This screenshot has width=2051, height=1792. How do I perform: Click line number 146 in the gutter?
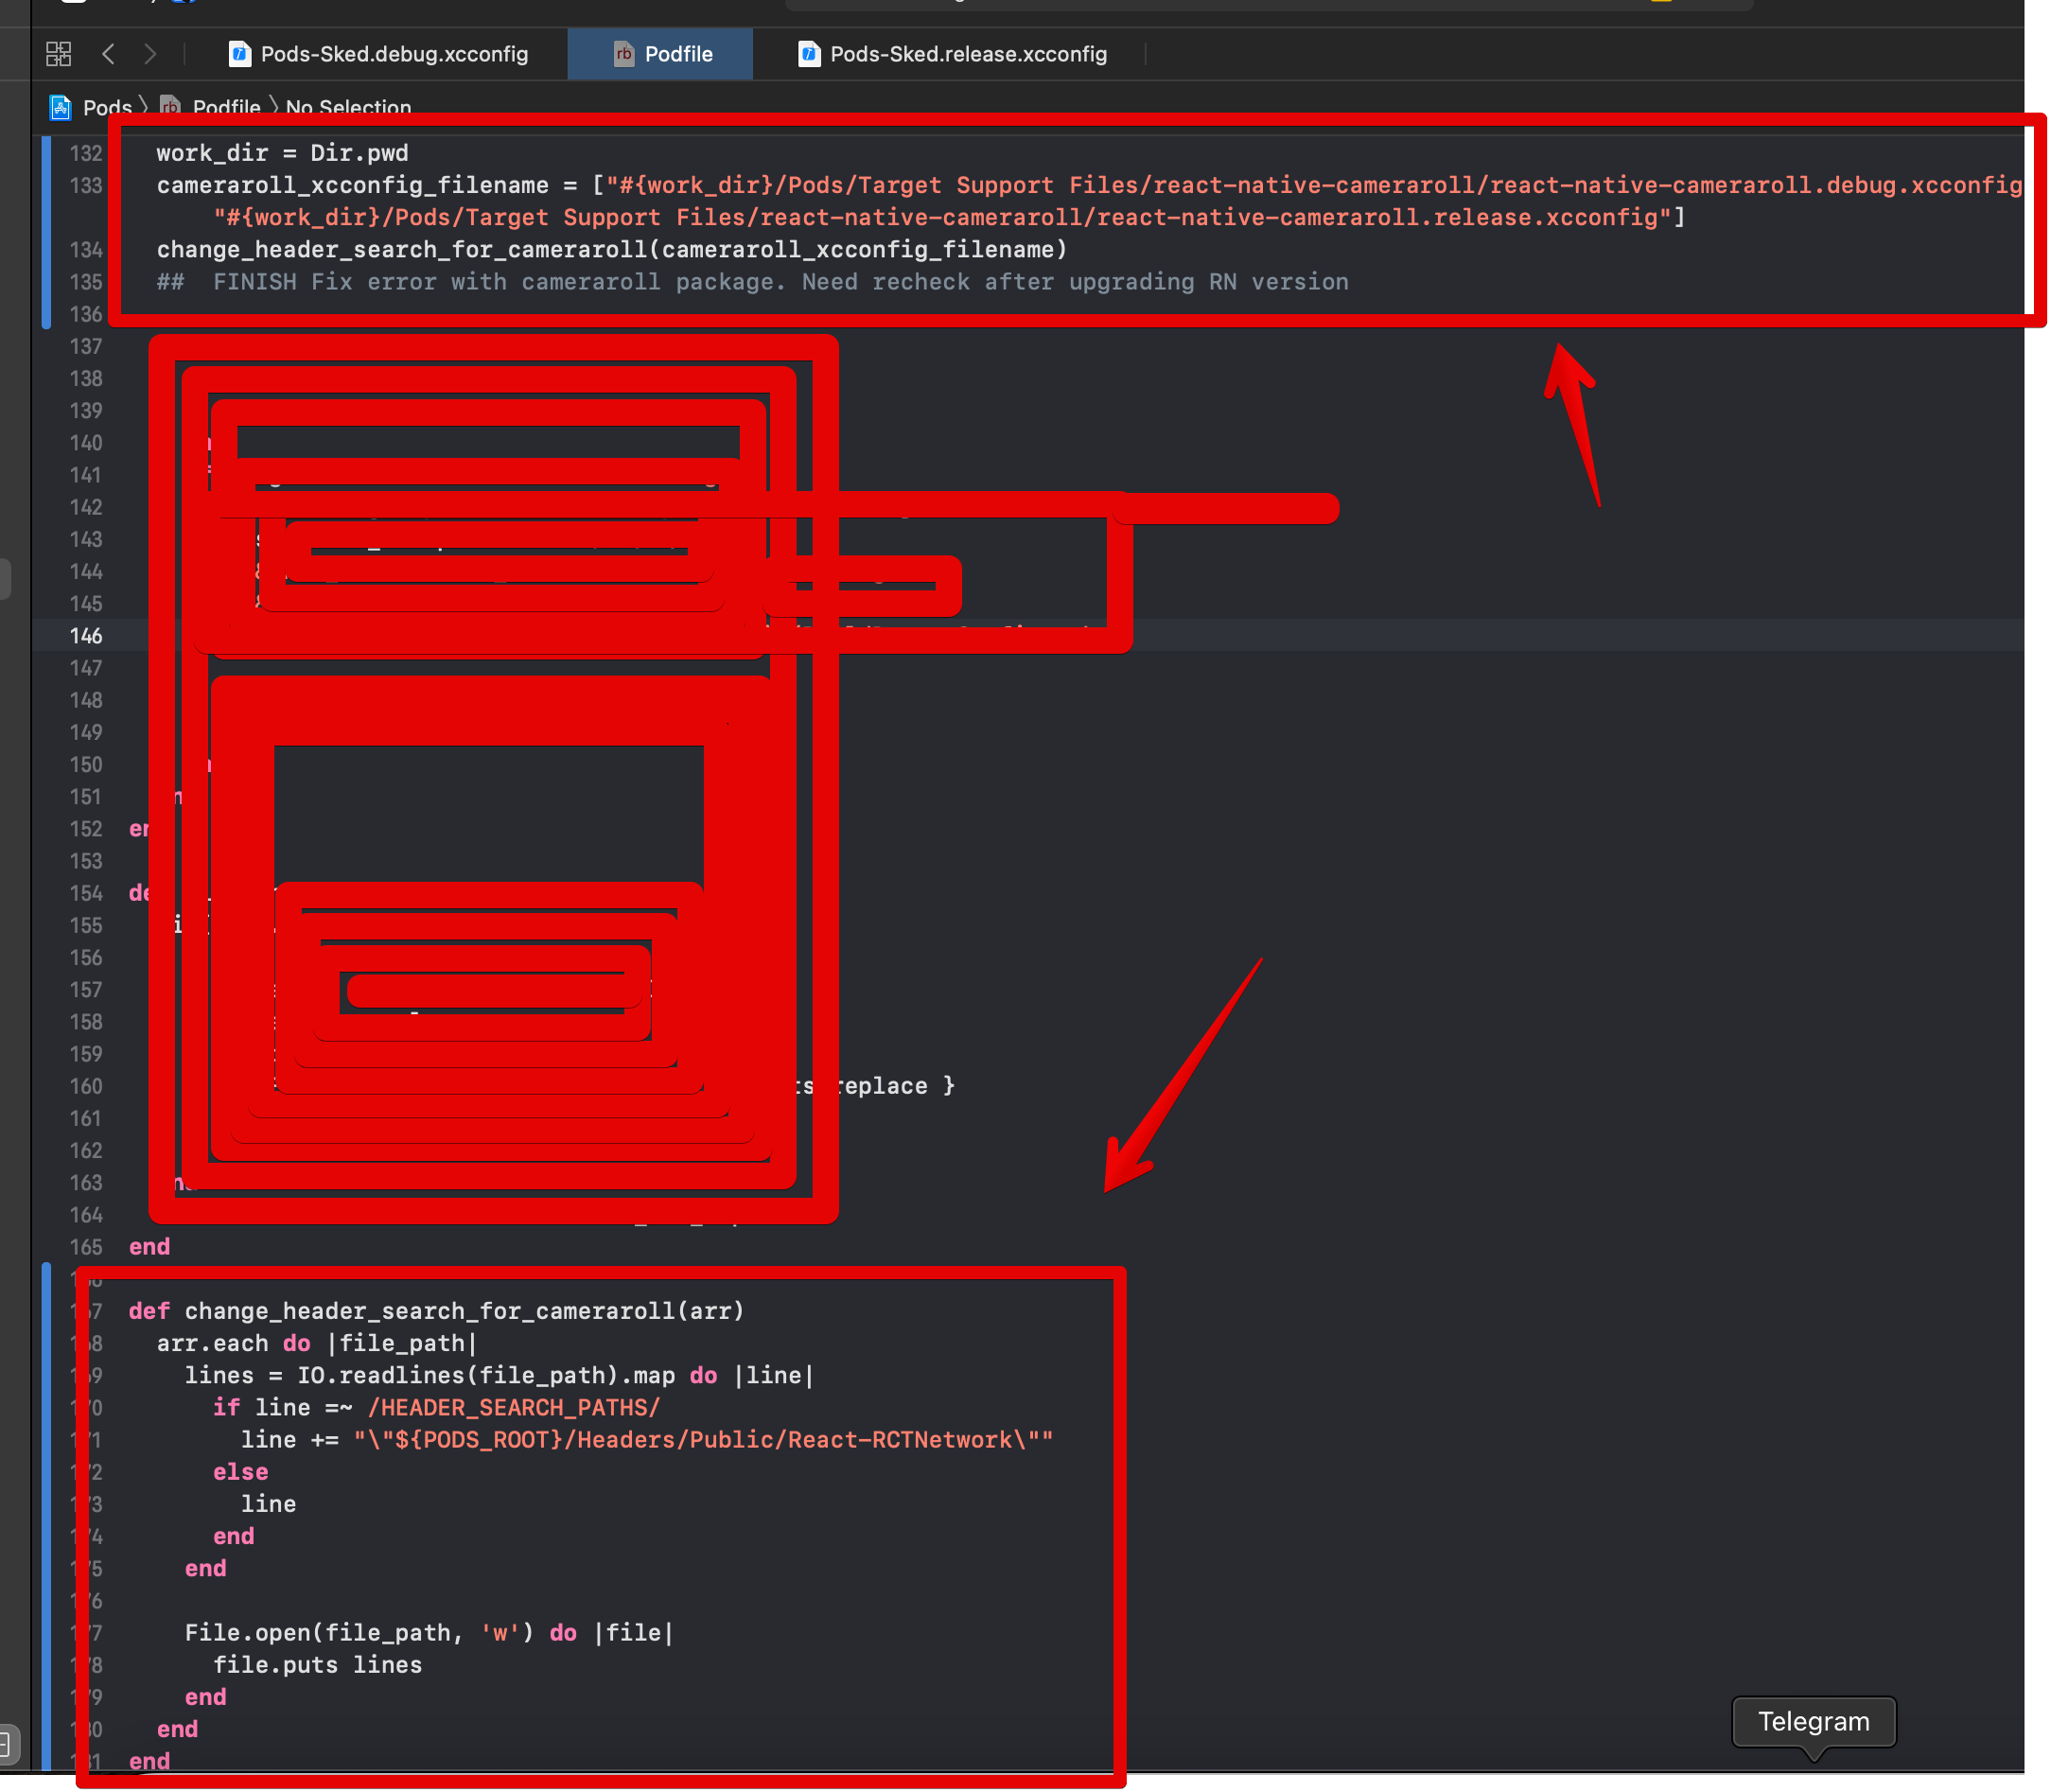[87, 635]
